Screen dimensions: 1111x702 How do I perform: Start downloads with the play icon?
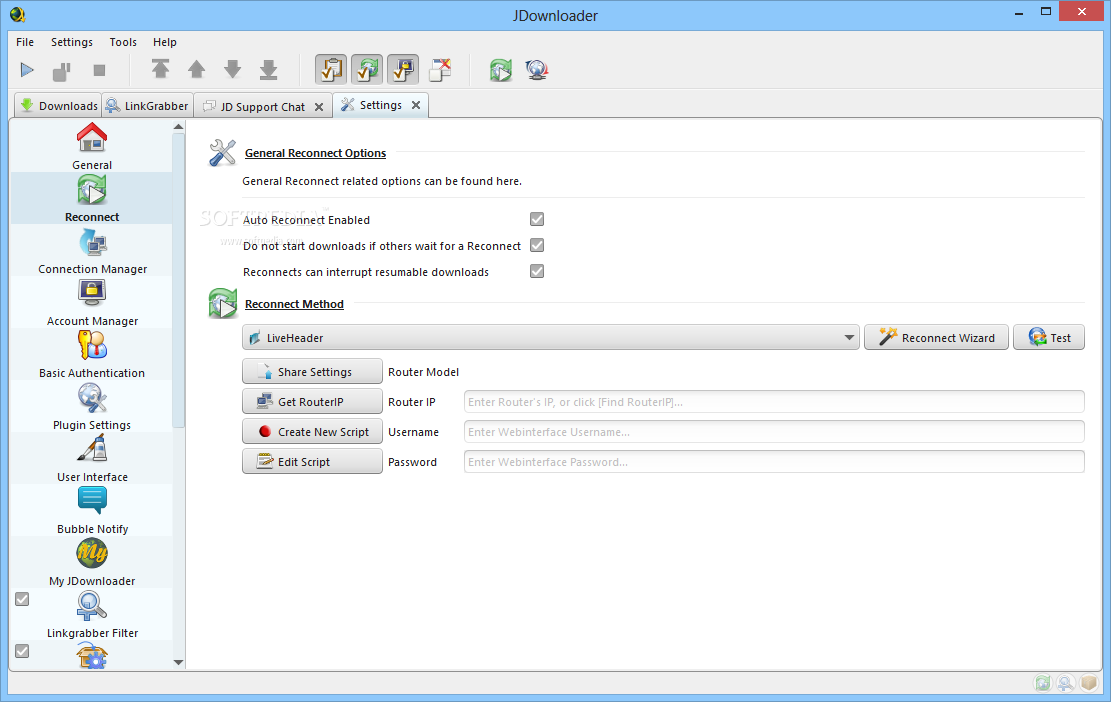pyautogui.click(x=27, y=70)
